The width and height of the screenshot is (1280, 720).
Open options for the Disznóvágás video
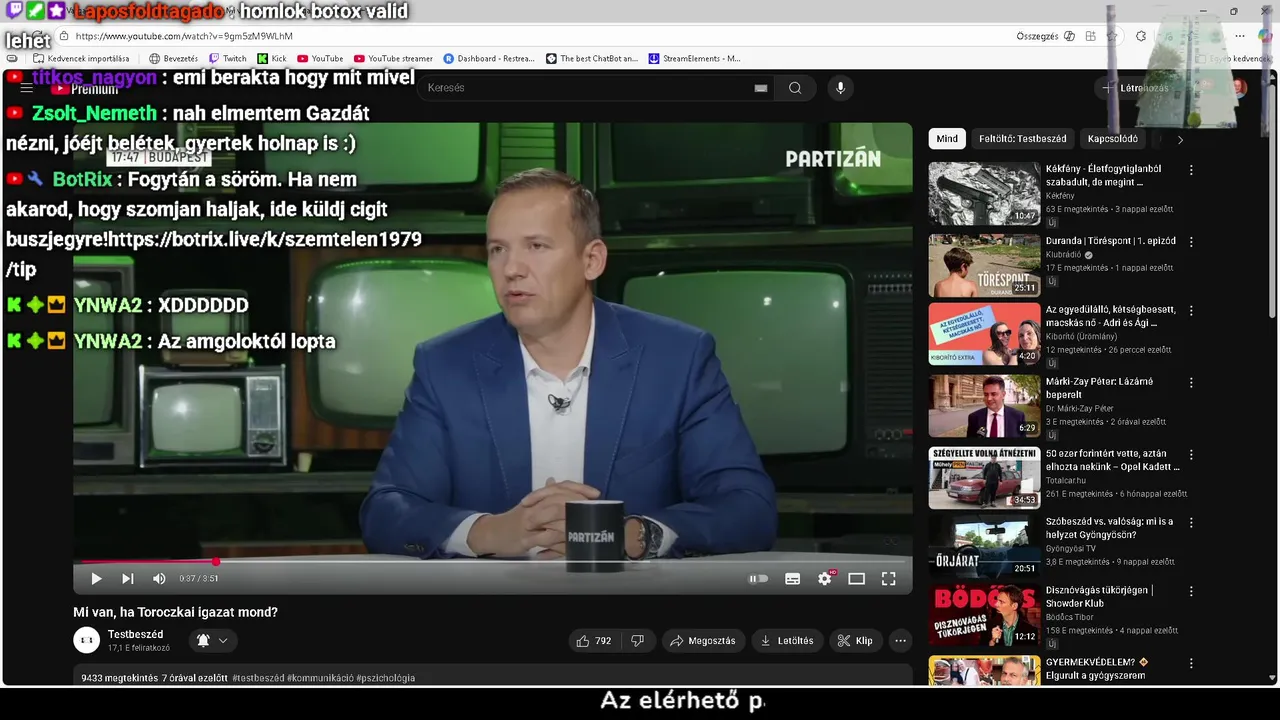pyautogui.click(x=1191, y=592)
